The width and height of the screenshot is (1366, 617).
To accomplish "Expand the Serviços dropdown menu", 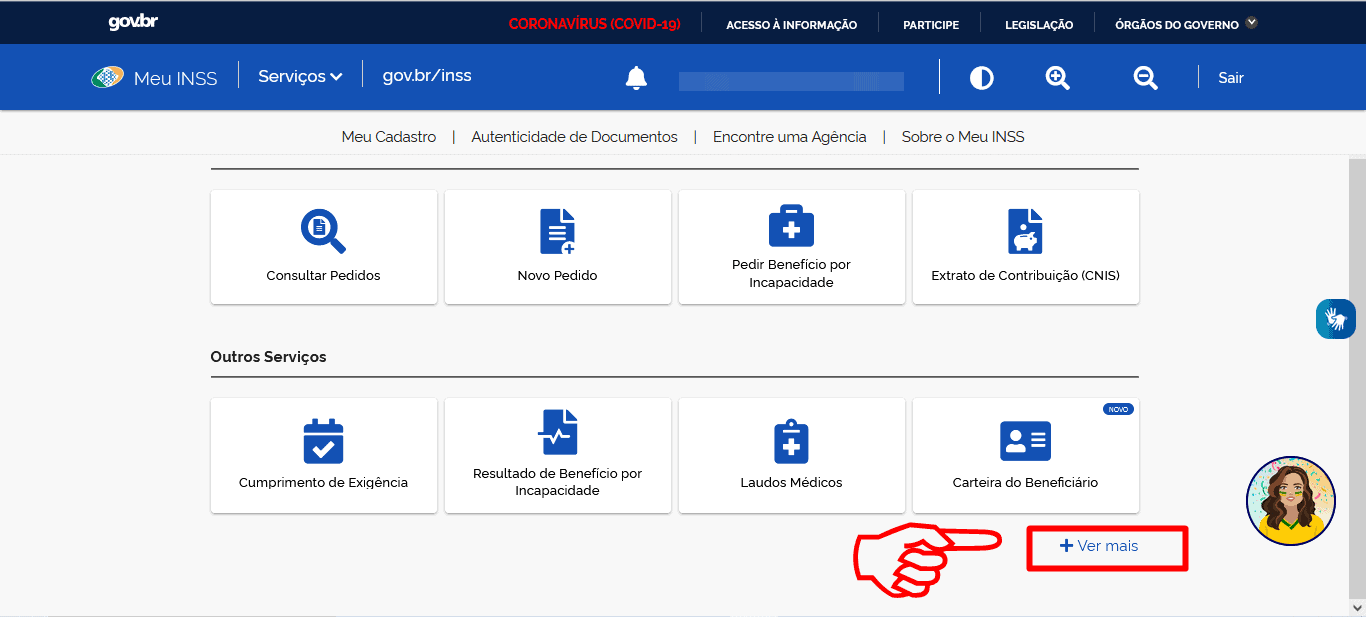I will tap(300, 76).
